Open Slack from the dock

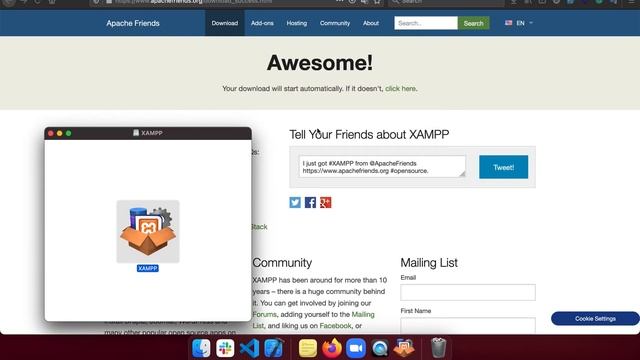pos(225,348)
